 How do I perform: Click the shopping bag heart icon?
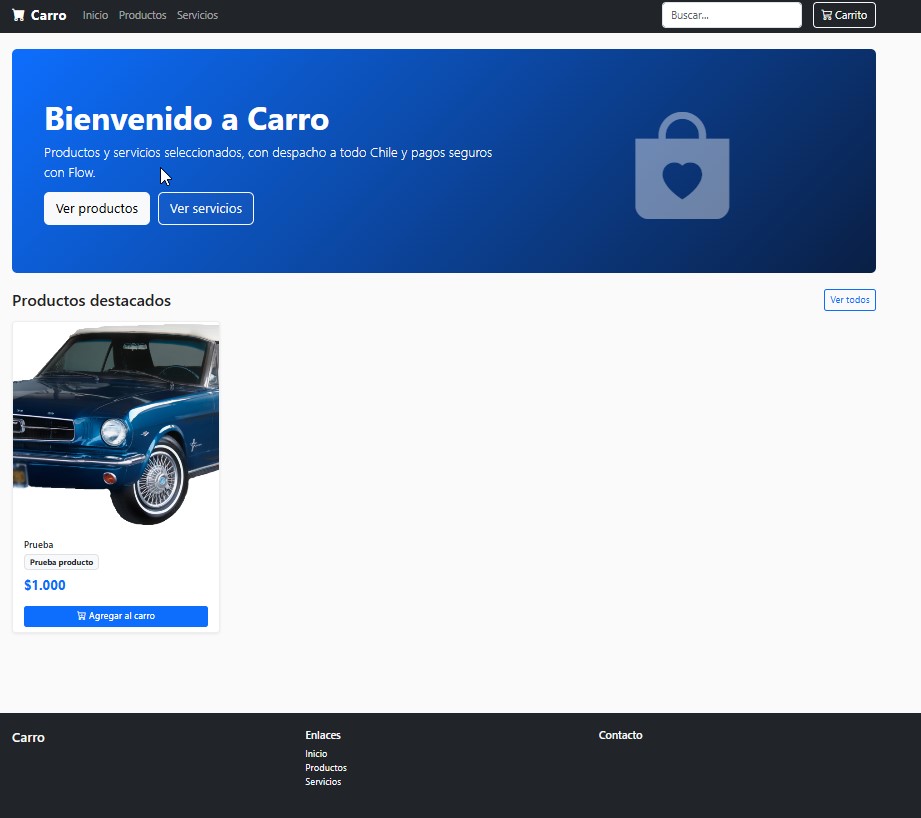coord(682,166)
